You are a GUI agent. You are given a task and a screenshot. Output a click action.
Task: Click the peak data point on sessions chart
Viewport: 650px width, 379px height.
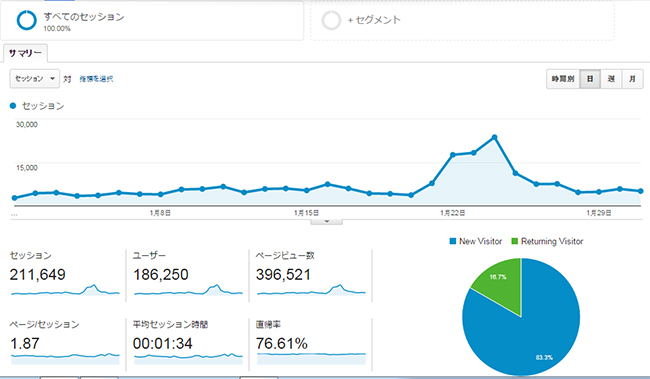[495, 137]
